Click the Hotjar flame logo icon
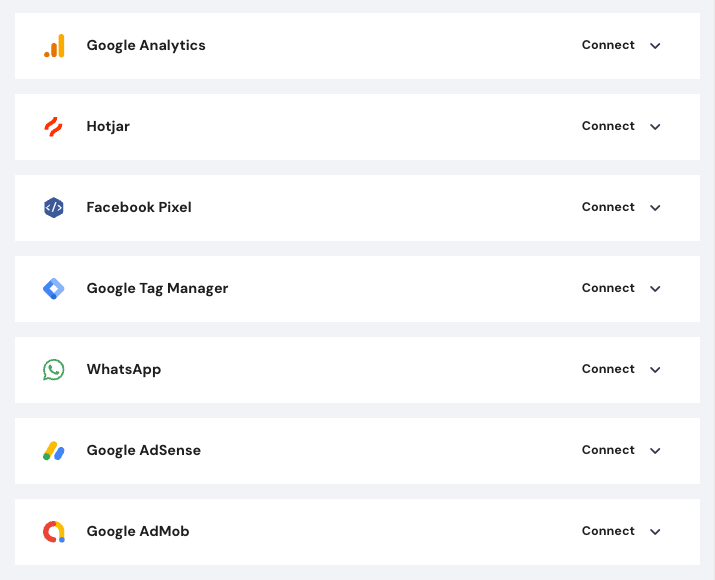The height and width of the screenshot is (580, 715). pos(54,127)
